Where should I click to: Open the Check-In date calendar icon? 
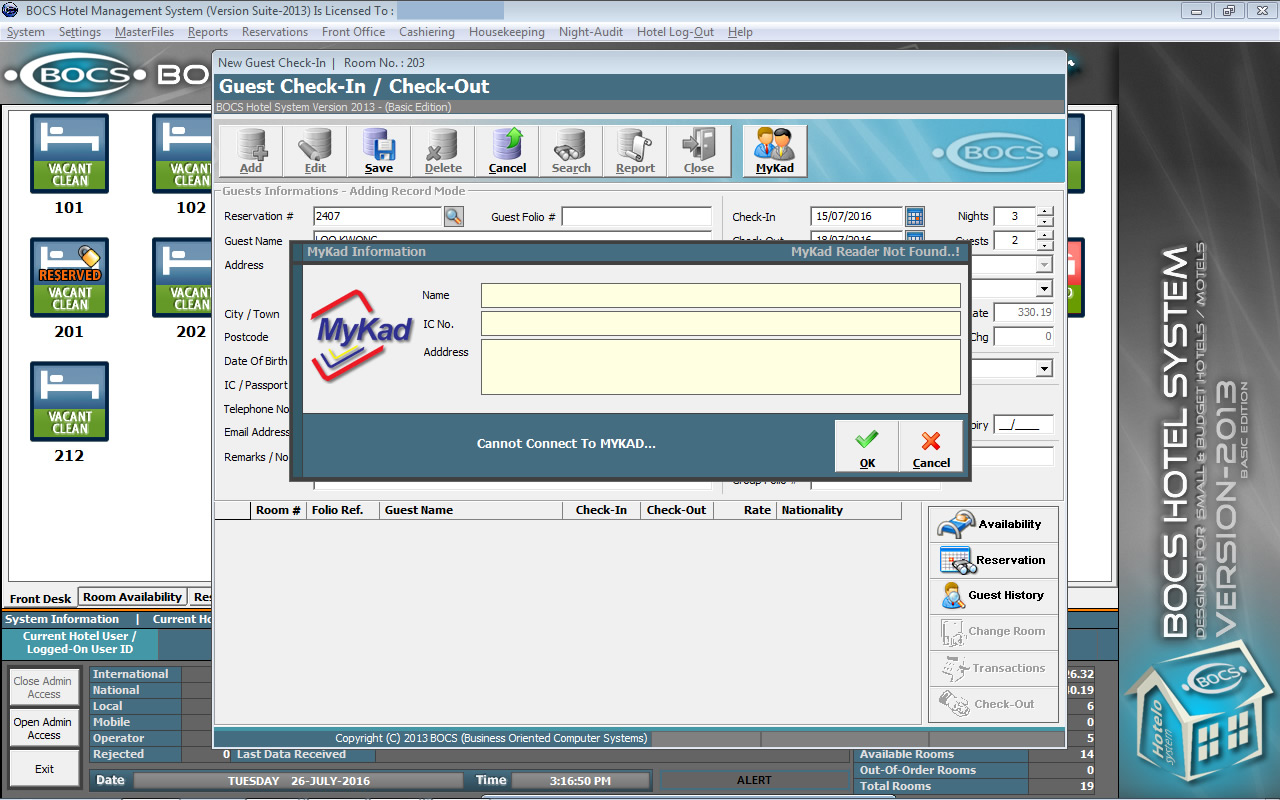(x=915, y=216)
